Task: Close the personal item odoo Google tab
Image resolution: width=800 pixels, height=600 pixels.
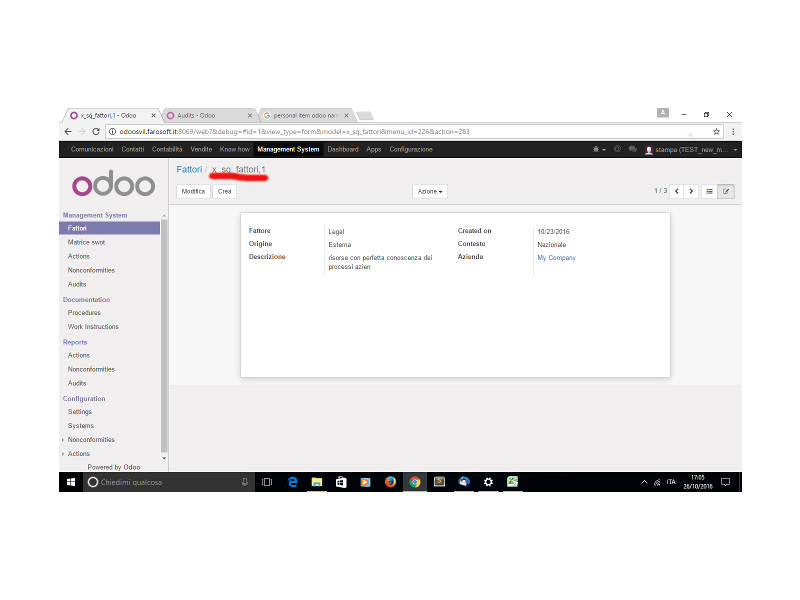Action: [x=346, y=116]
